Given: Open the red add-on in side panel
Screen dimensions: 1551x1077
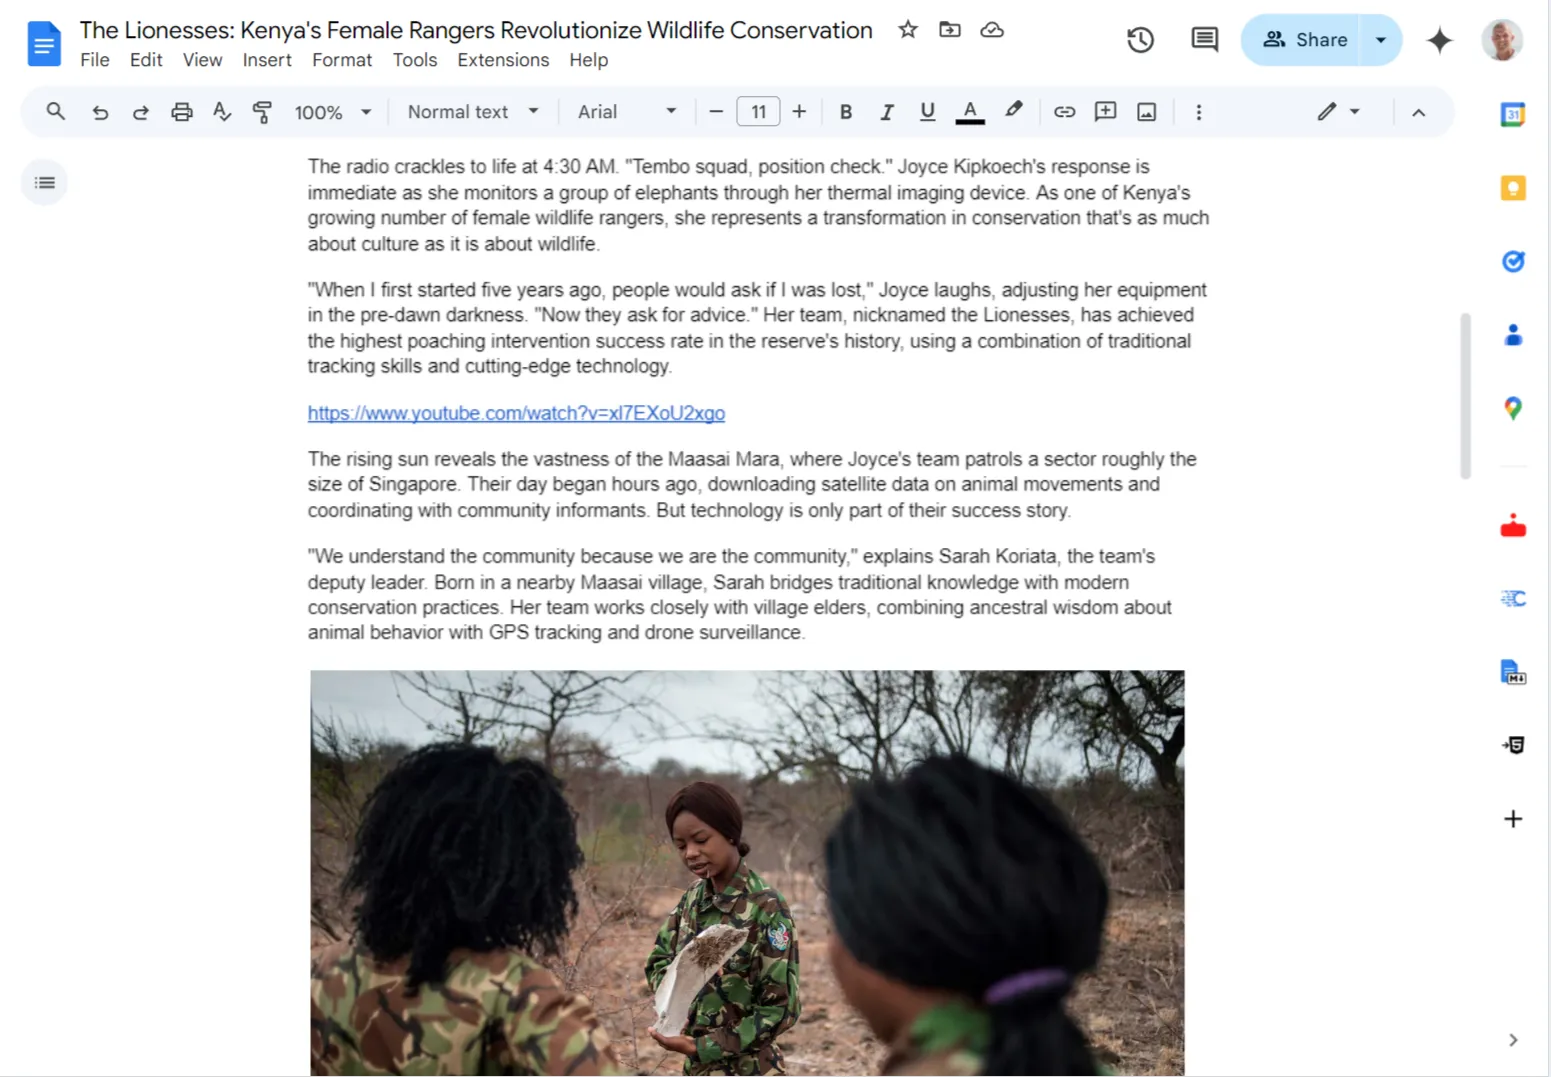Looking at the screenshot, I should (1513, 526).
